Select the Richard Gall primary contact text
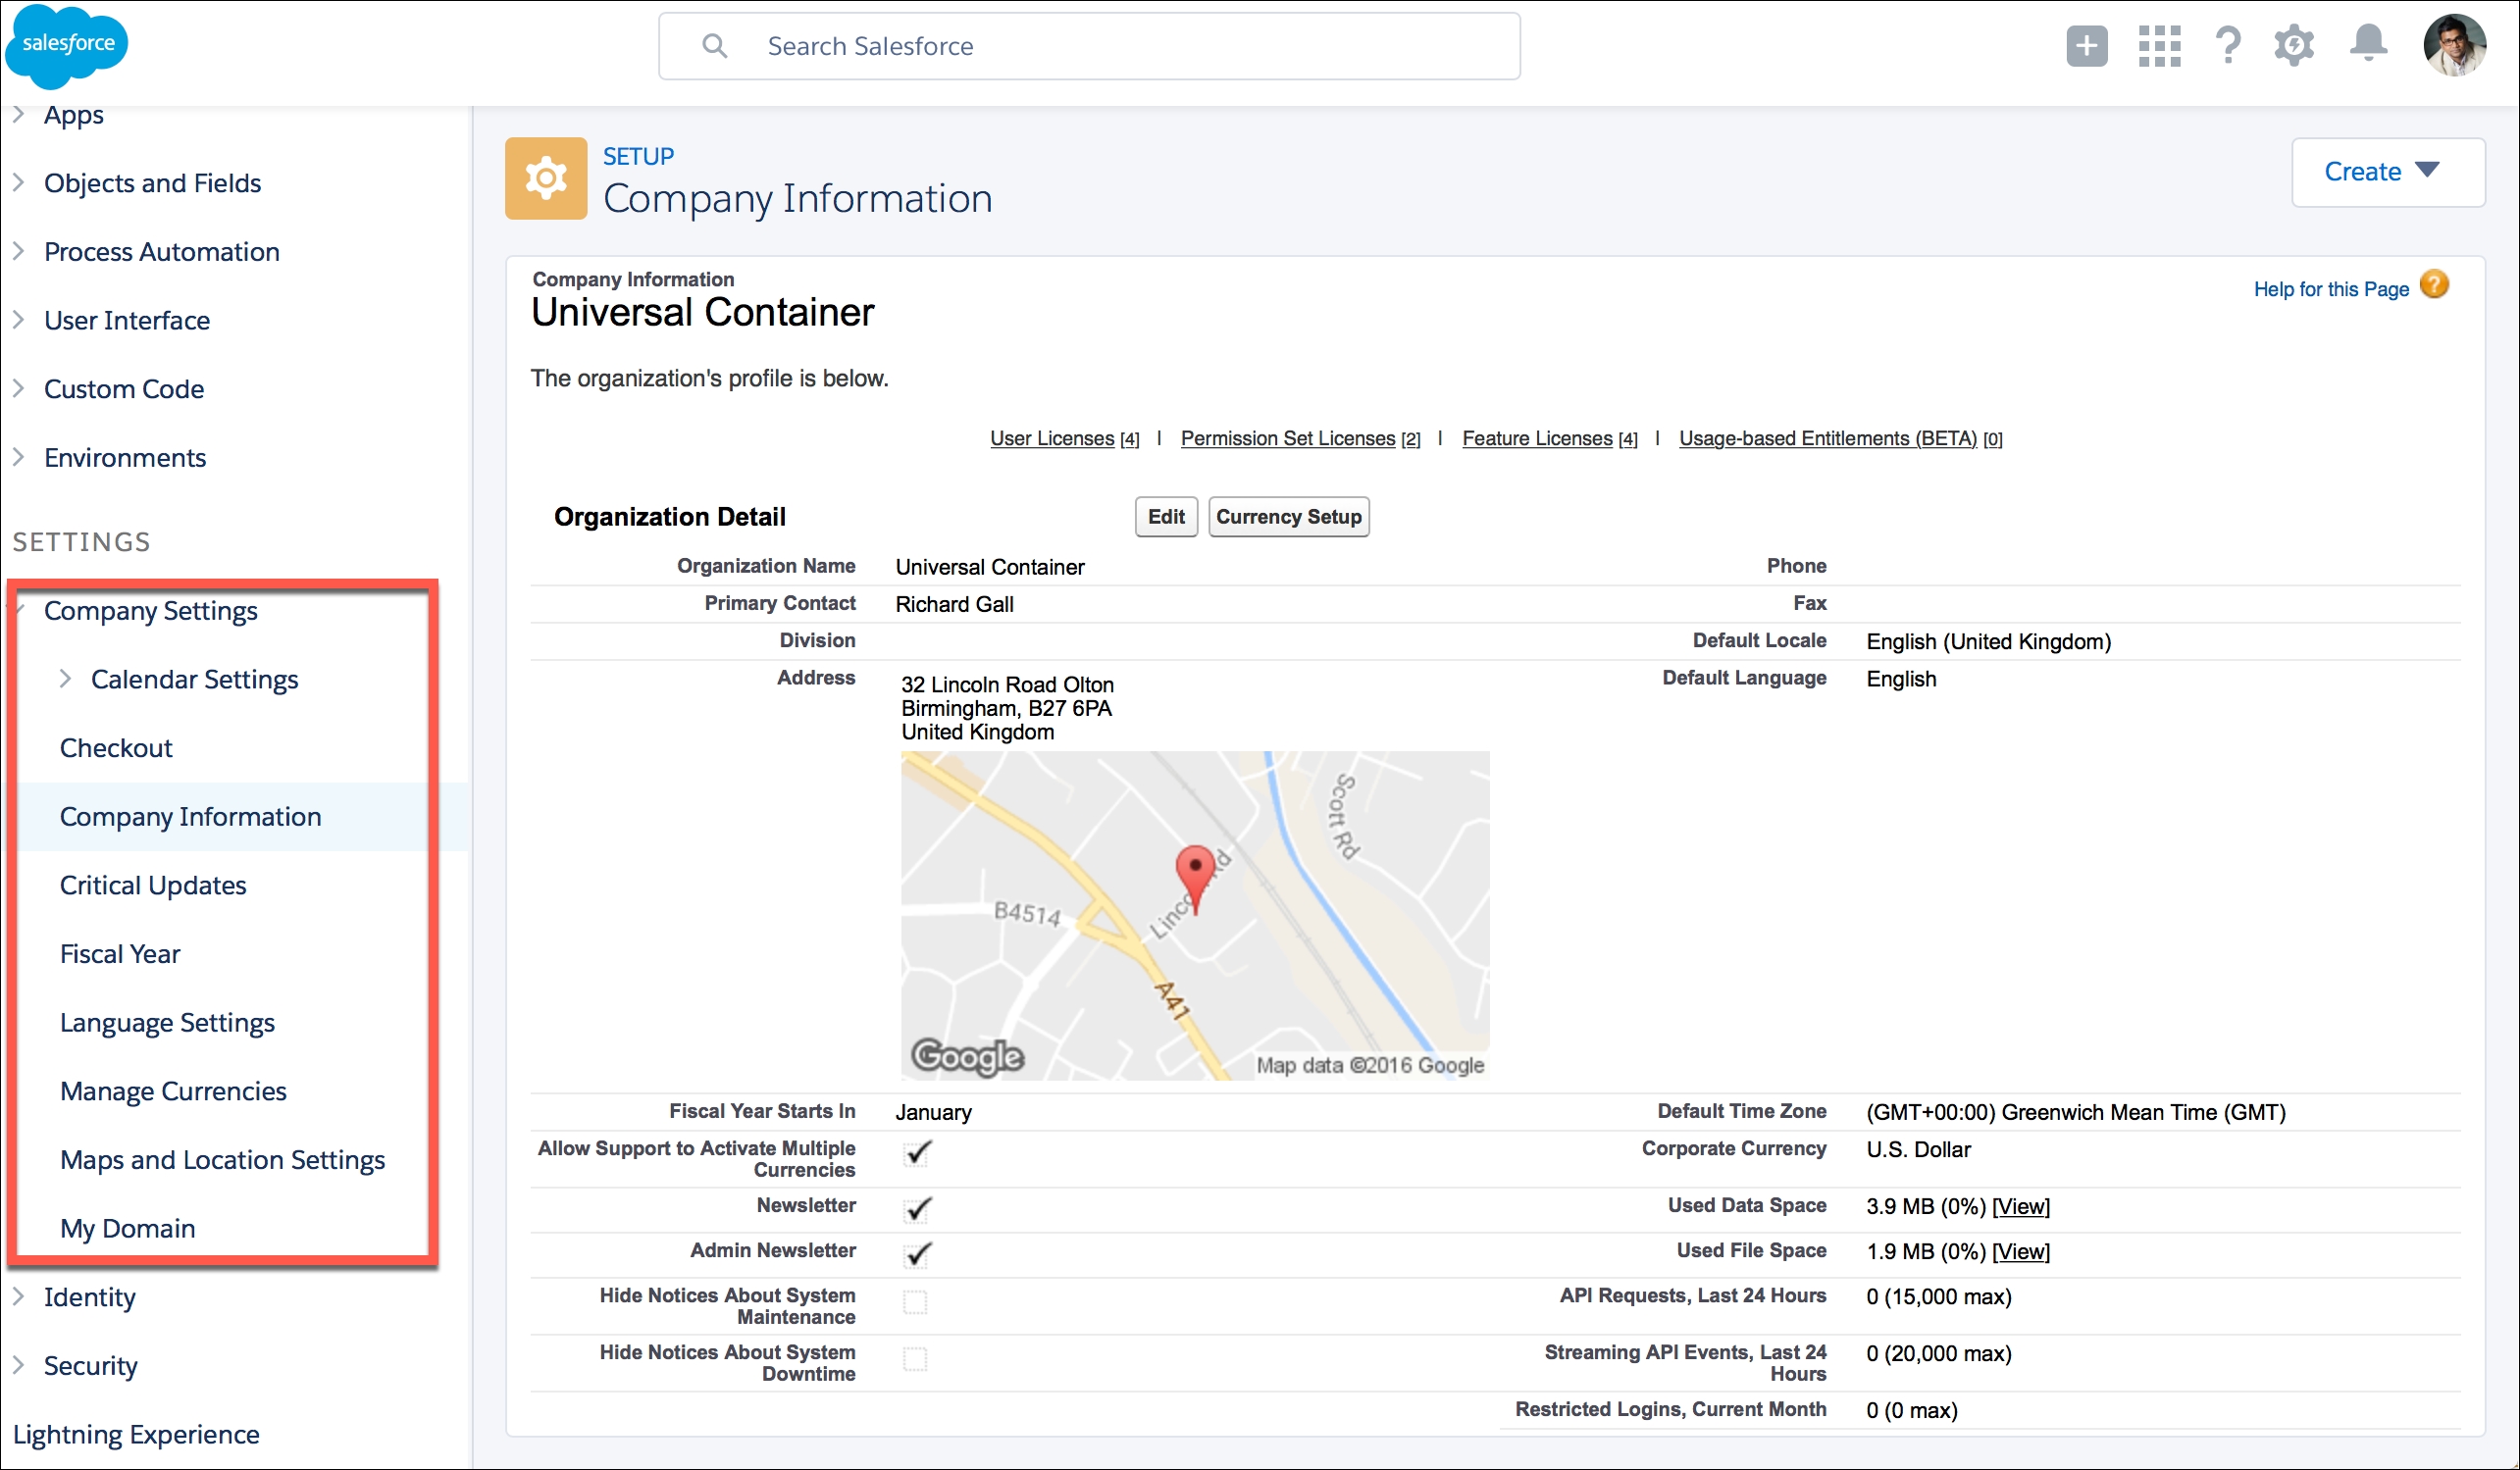2520x1470 pixels. point(954,604)
